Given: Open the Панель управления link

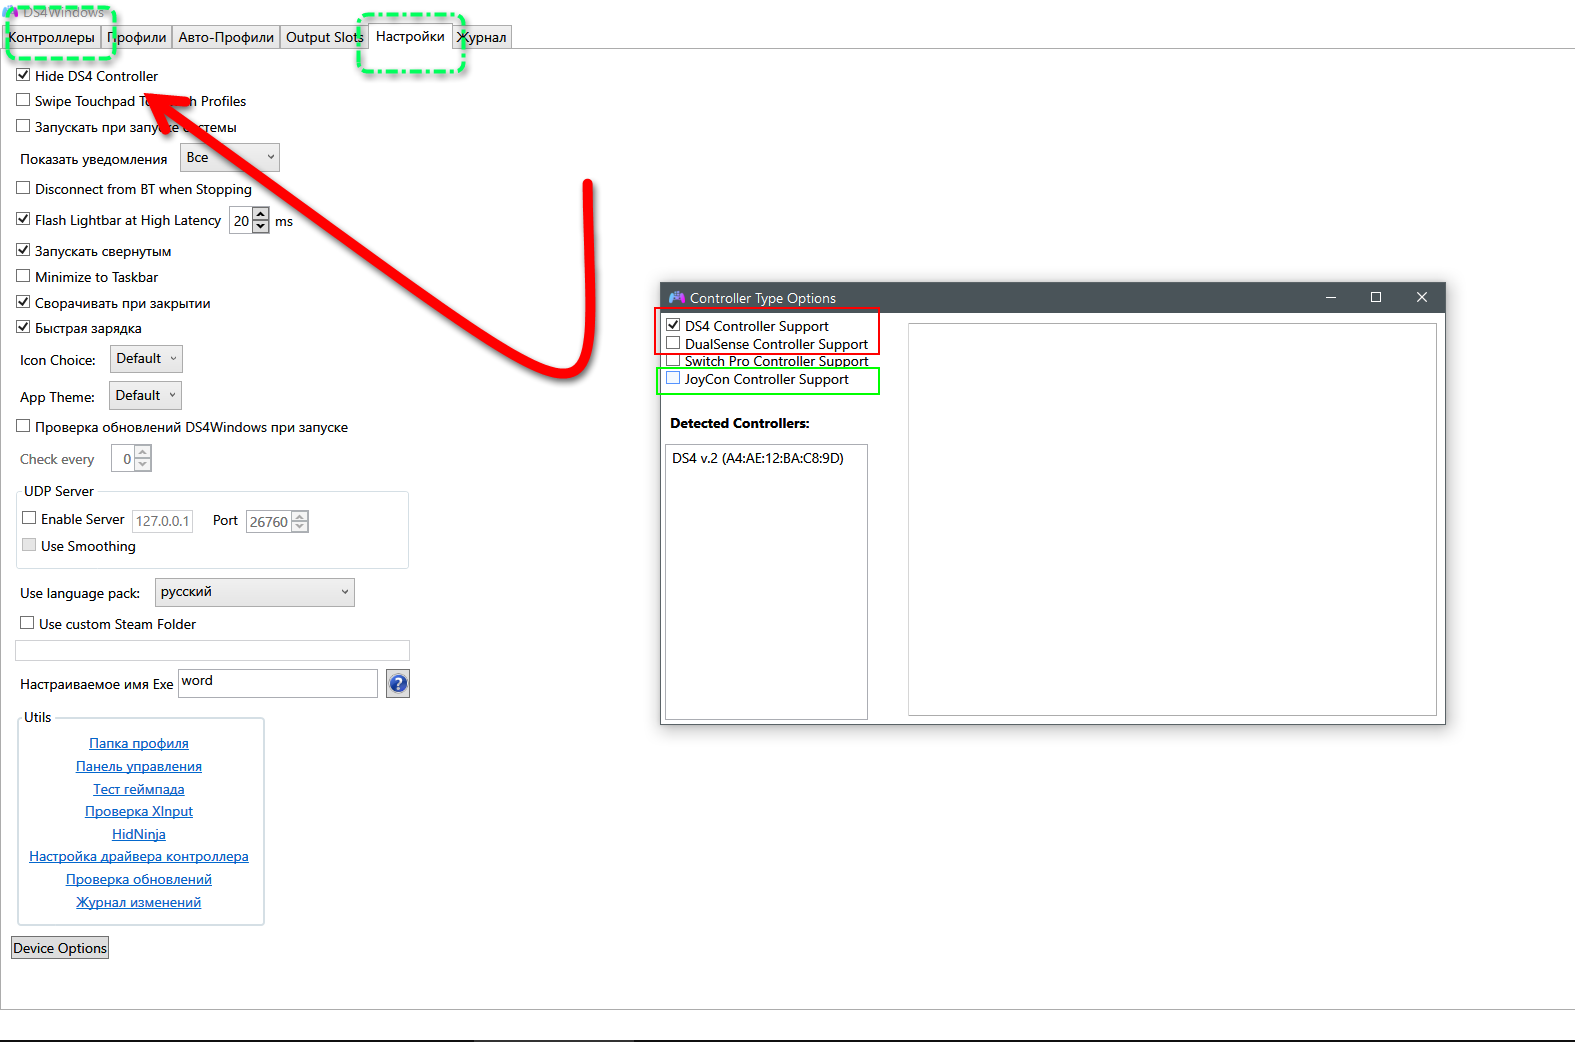Looking at the screenshot, I should pos(139,766).
